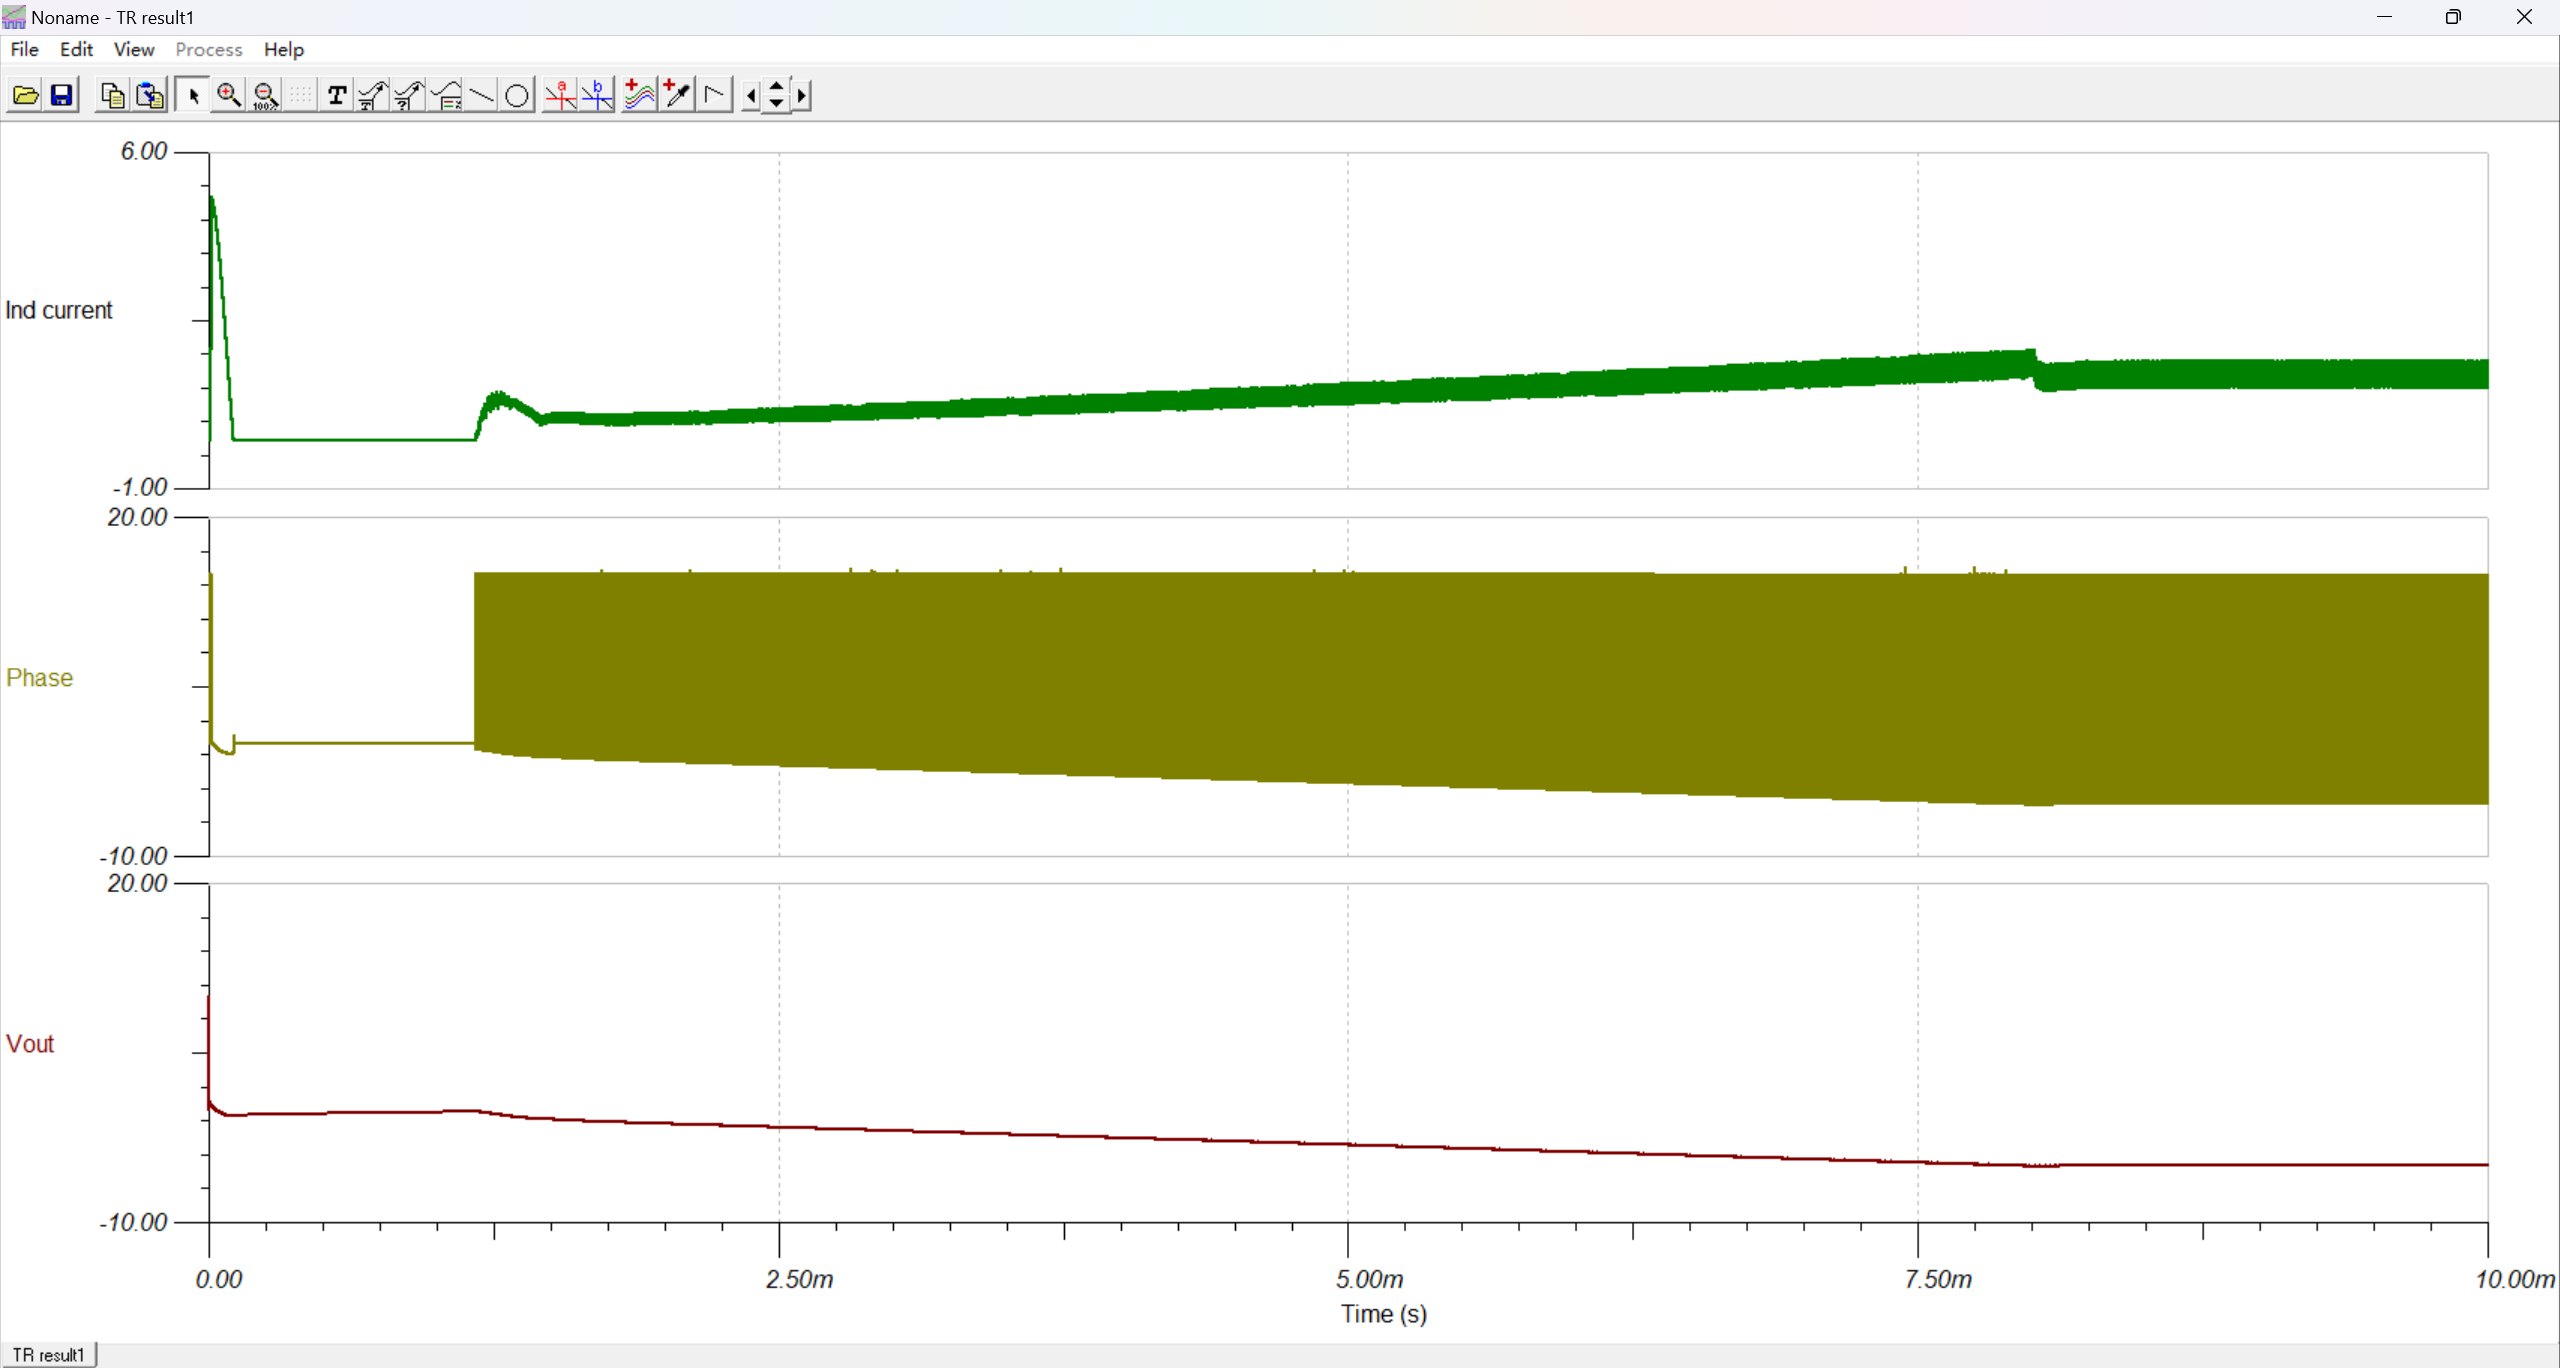2560x1368 pixels.
Task: Paste with the clipboard icon
Action: pyautogui.click(x=150, y=95)
